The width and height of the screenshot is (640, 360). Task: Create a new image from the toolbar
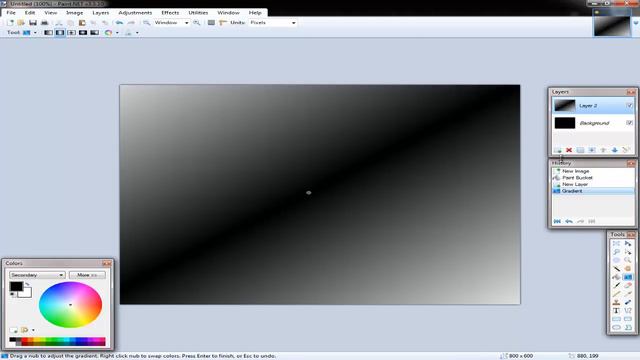pos(10,23)
